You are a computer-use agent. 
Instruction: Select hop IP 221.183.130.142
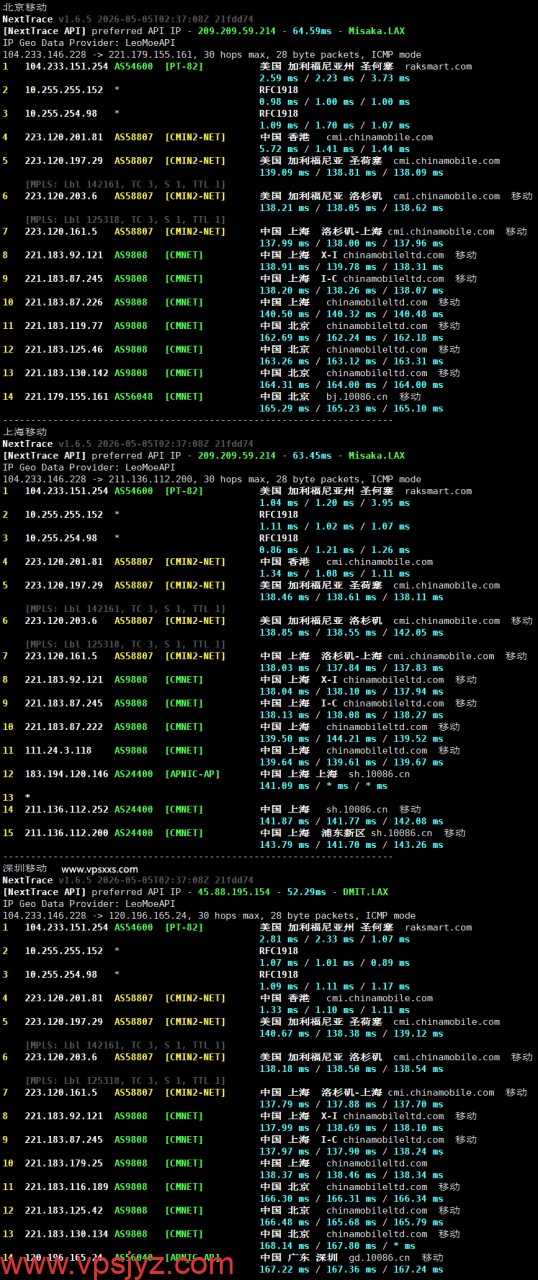coord(66,373)
